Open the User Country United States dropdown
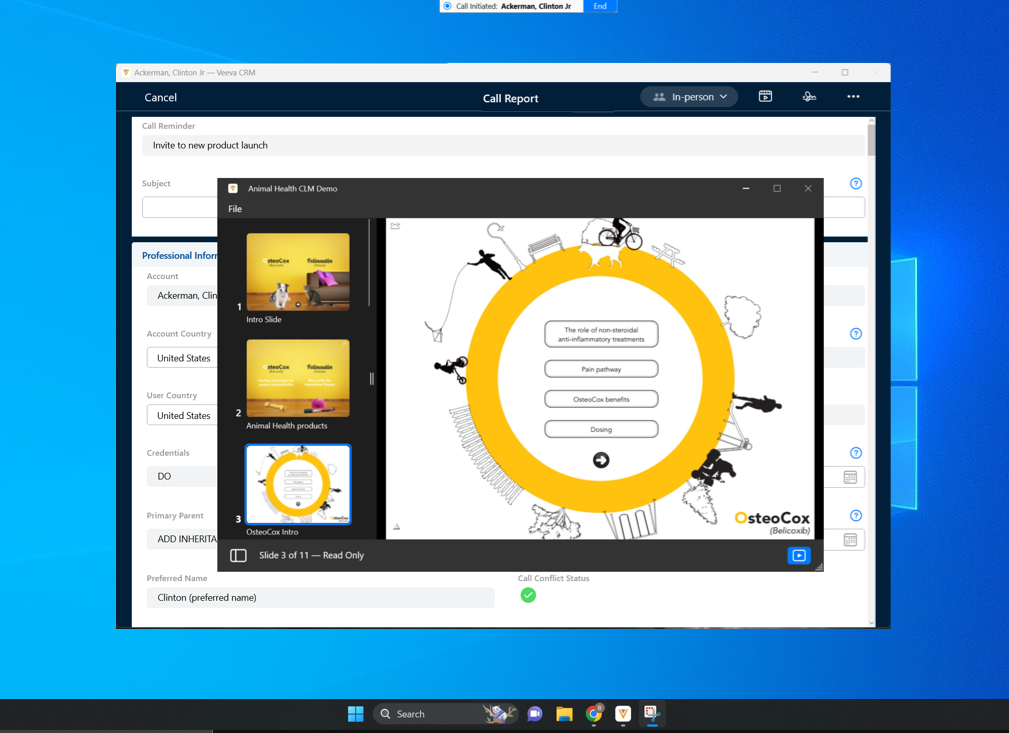The height and width of the screenshot is (733, 1009). coord(183,416)
